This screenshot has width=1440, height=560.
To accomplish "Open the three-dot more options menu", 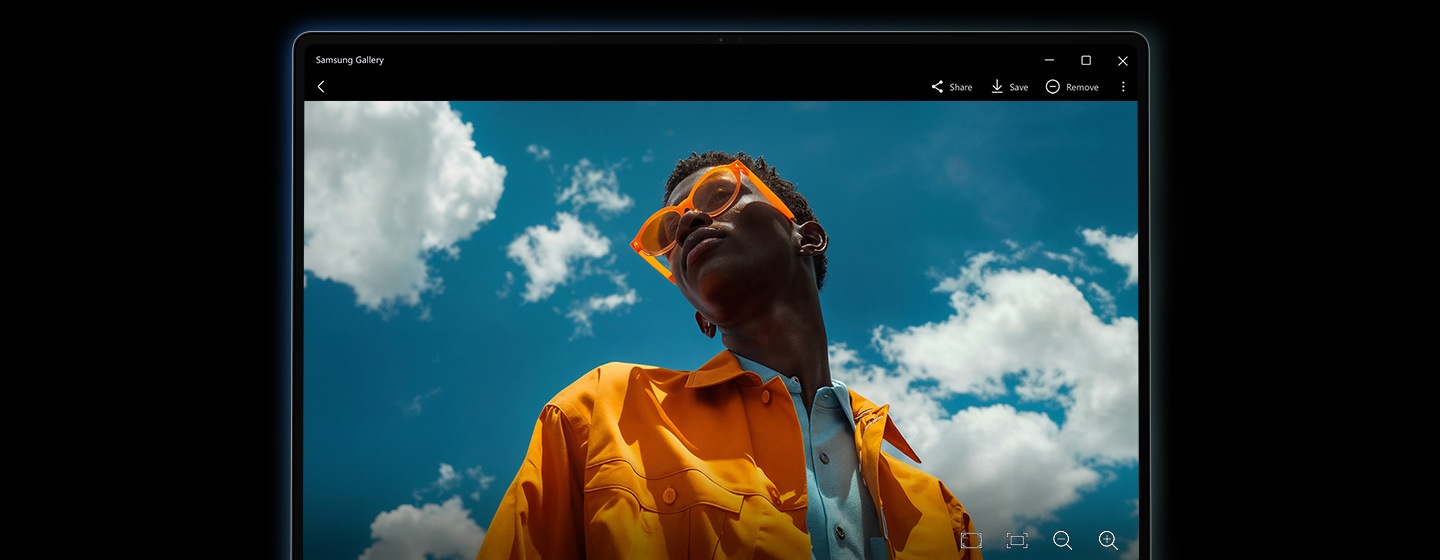I will (x=1123, y=87).
